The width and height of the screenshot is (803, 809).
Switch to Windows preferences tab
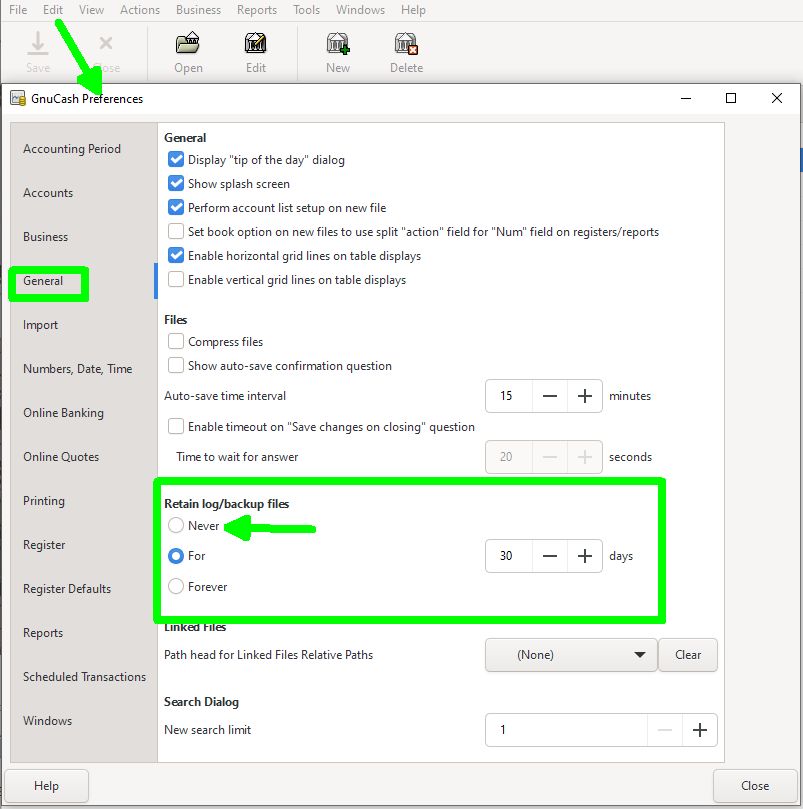click(x=83, y=721)
